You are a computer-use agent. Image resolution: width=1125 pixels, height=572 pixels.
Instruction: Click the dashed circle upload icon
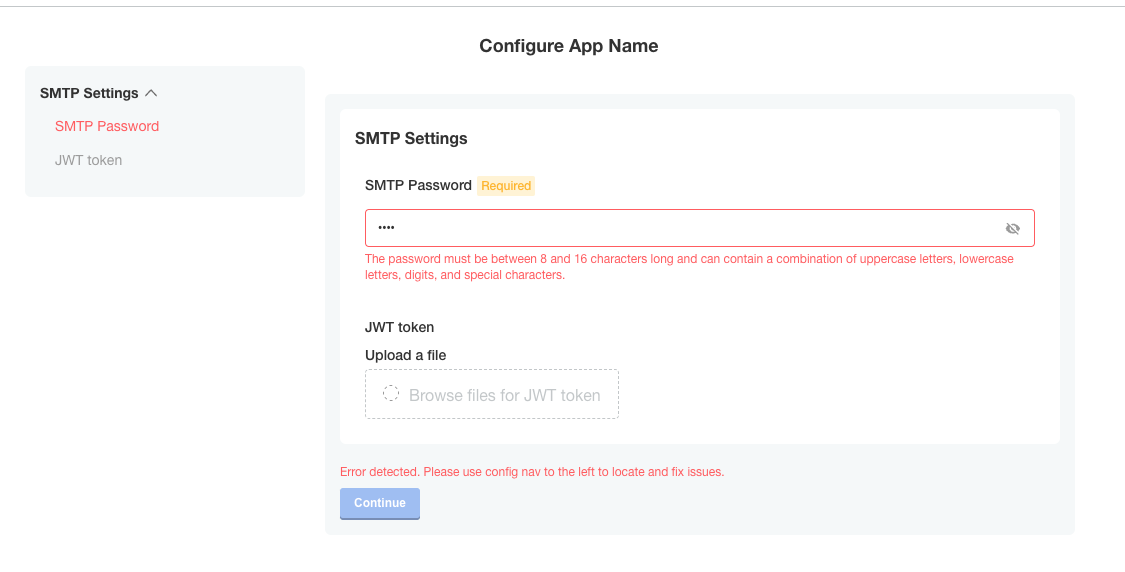tap(391, 394)
